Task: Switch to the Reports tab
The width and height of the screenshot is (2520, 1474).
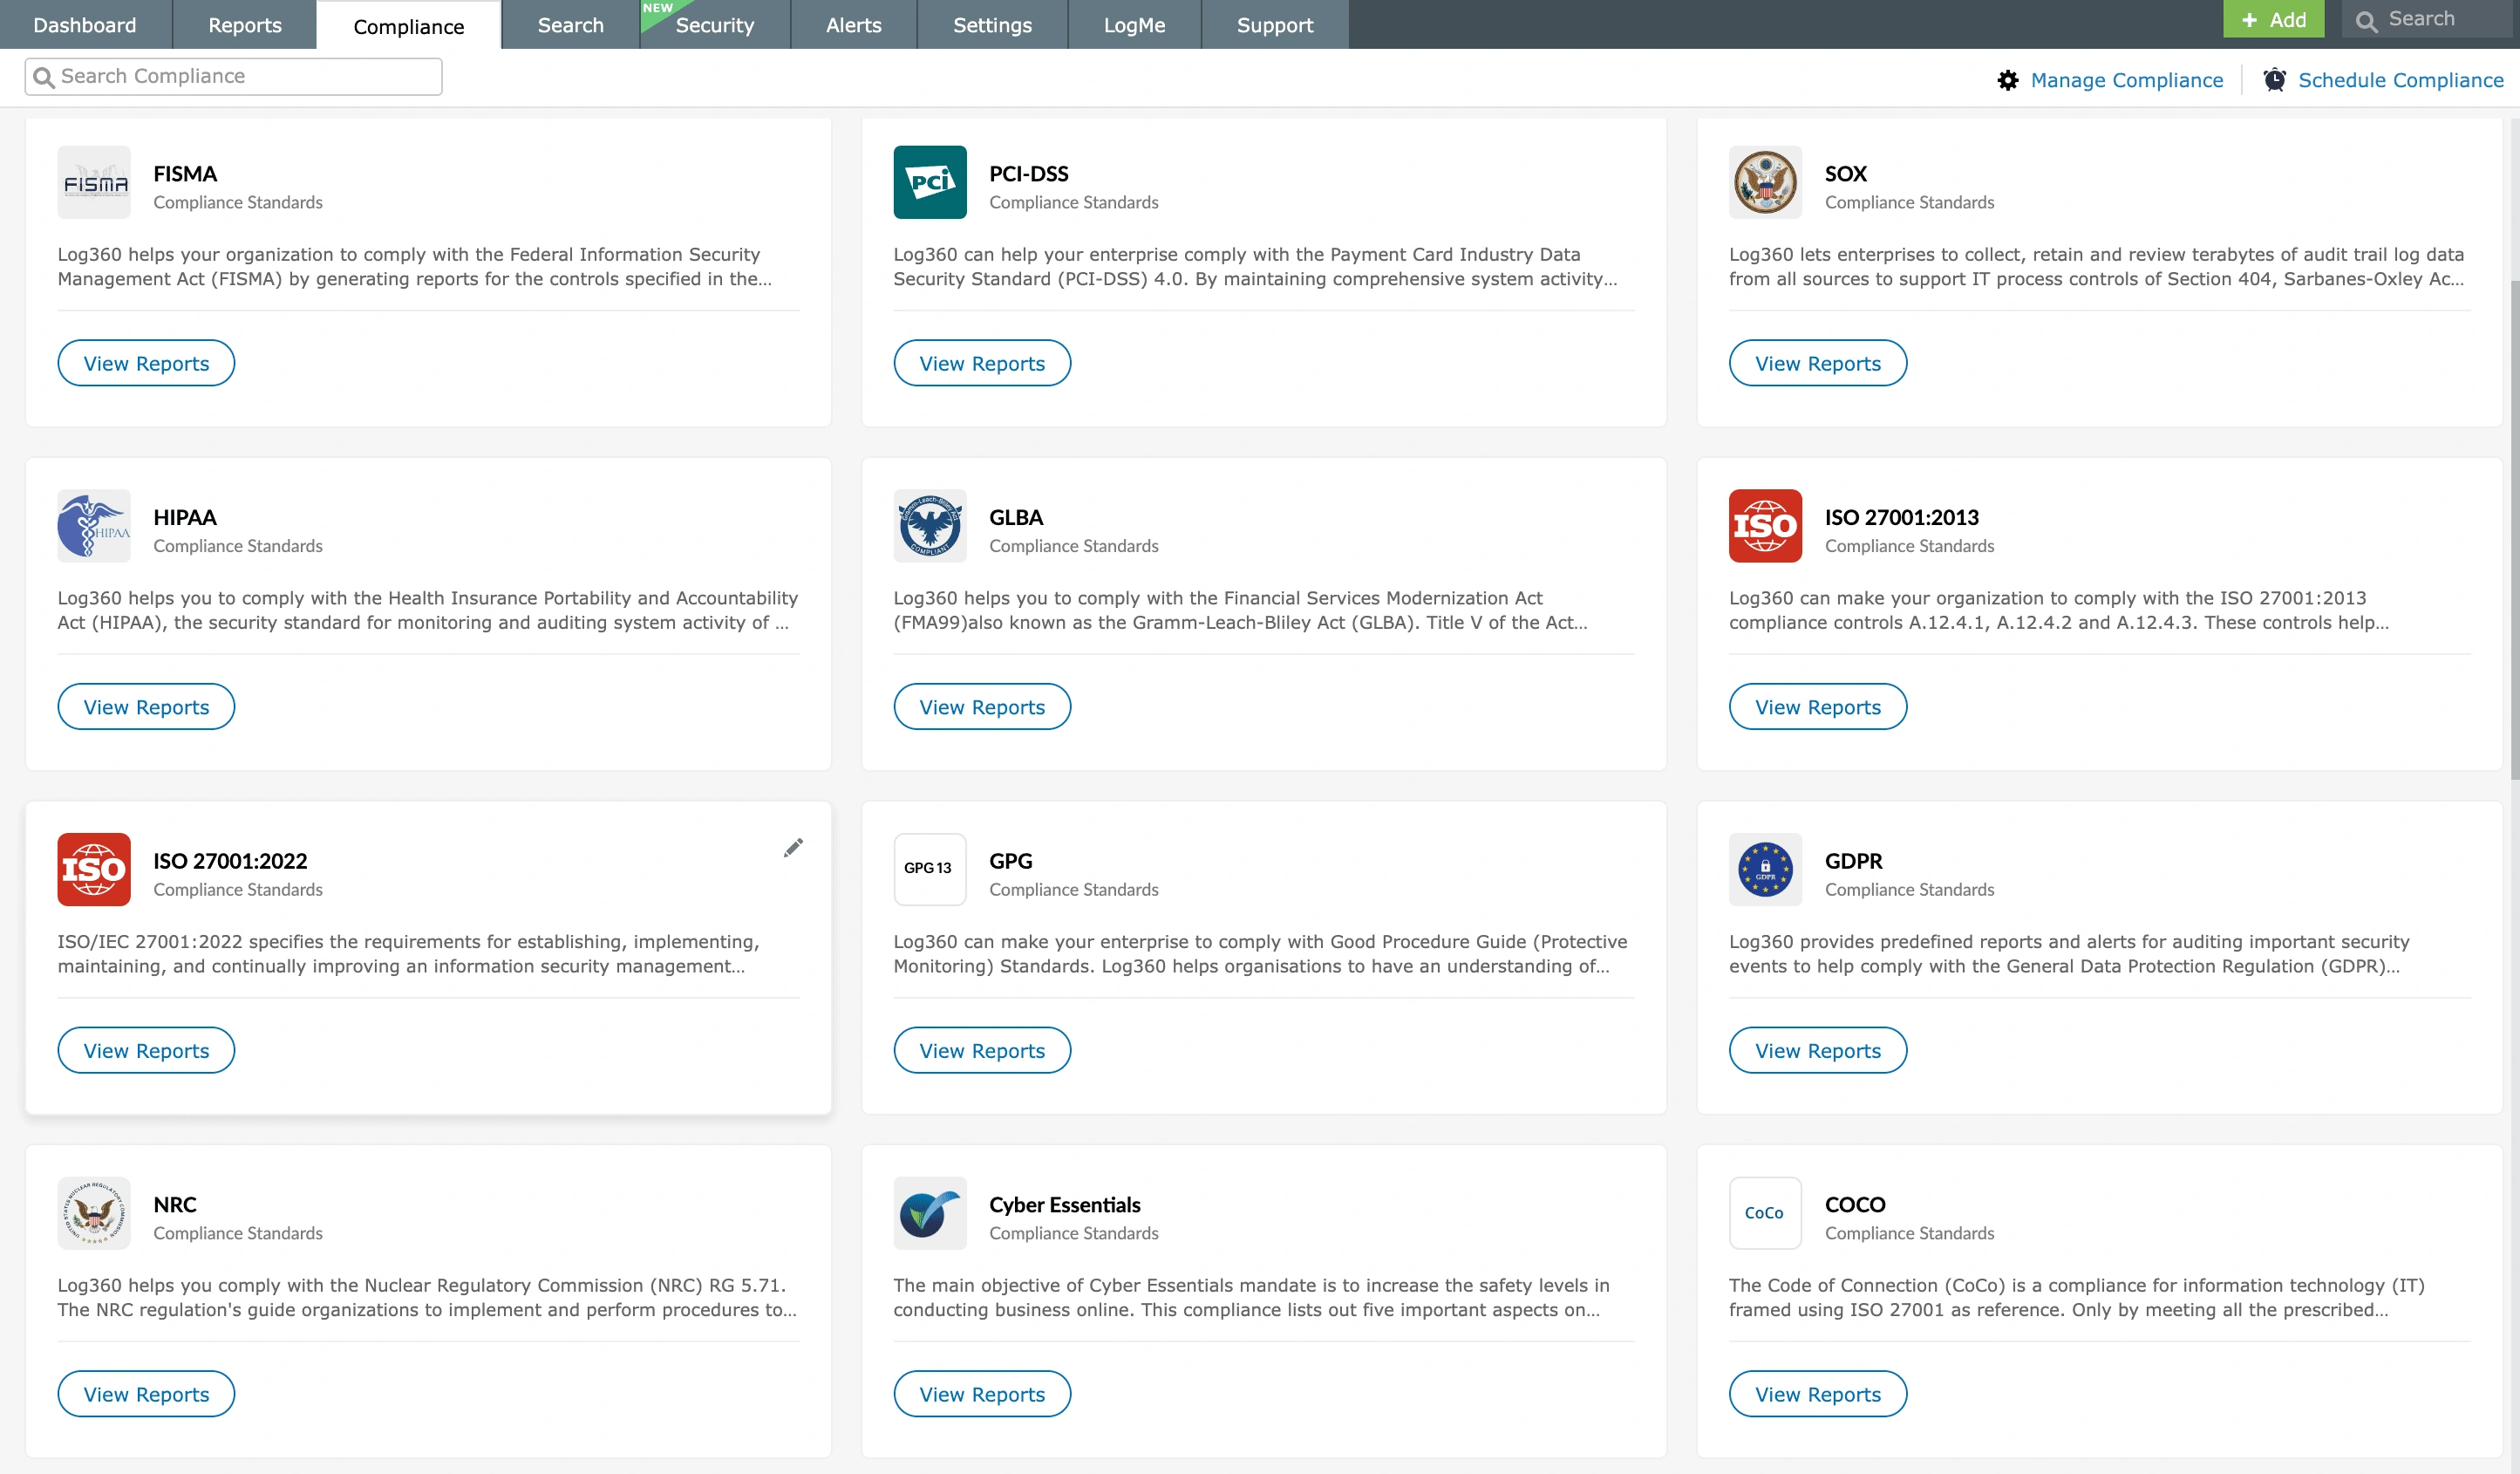Action: click(245, 25)
